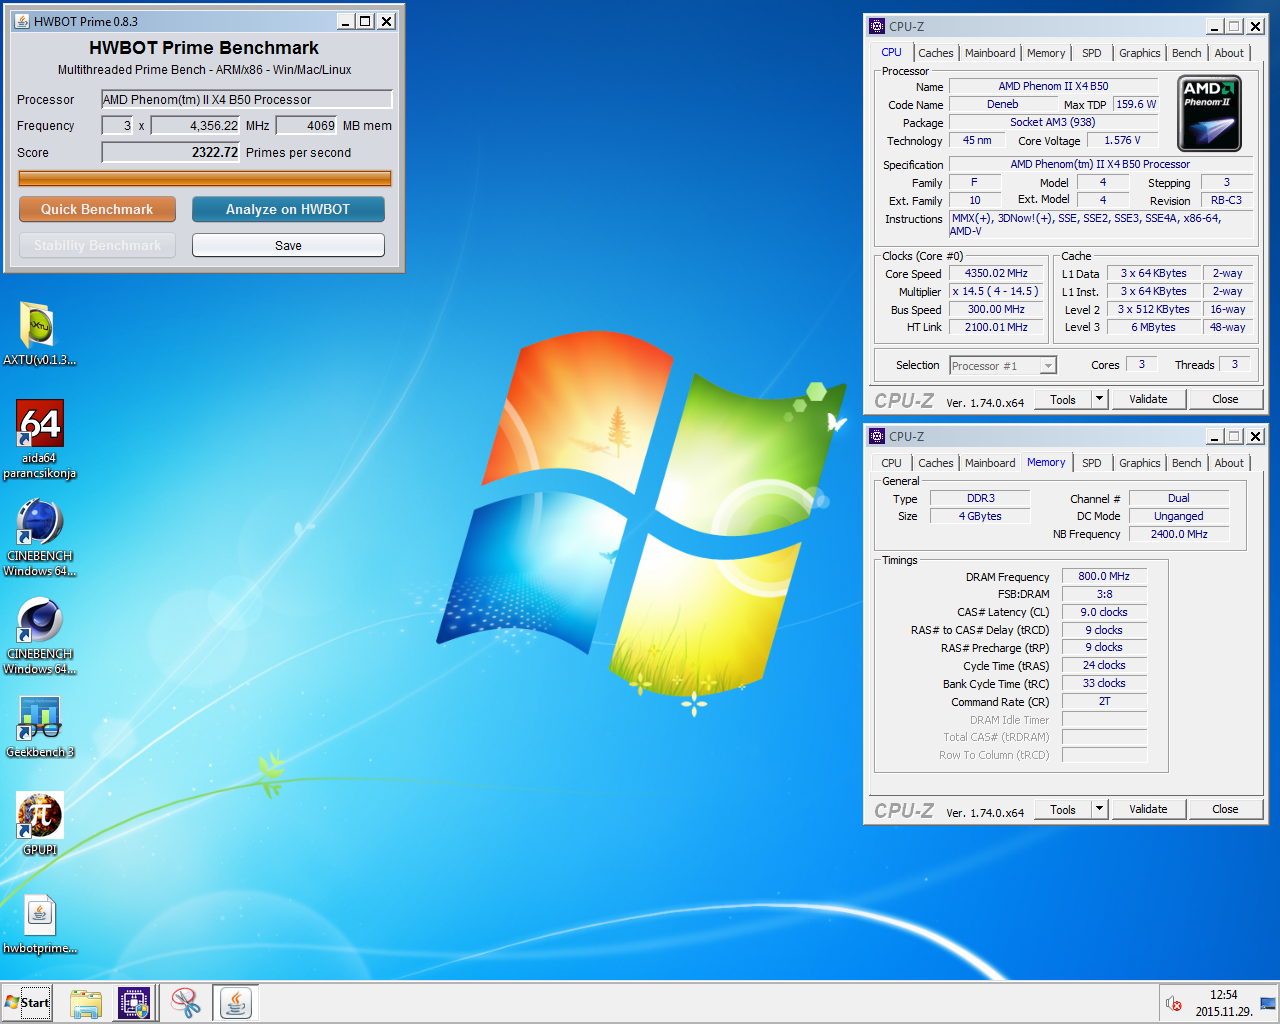Click the lower CPU-Z window title icon
The height and width of the screenshot is (1024, 1280).
coord(877,436)
